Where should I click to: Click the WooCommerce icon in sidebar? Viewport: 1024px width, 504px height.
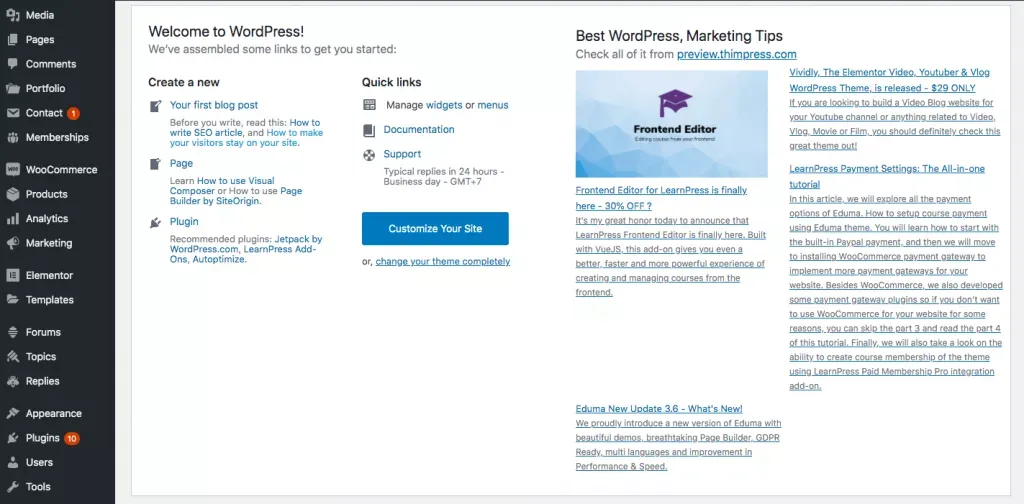pyautogui.click(x=12, y=170)
